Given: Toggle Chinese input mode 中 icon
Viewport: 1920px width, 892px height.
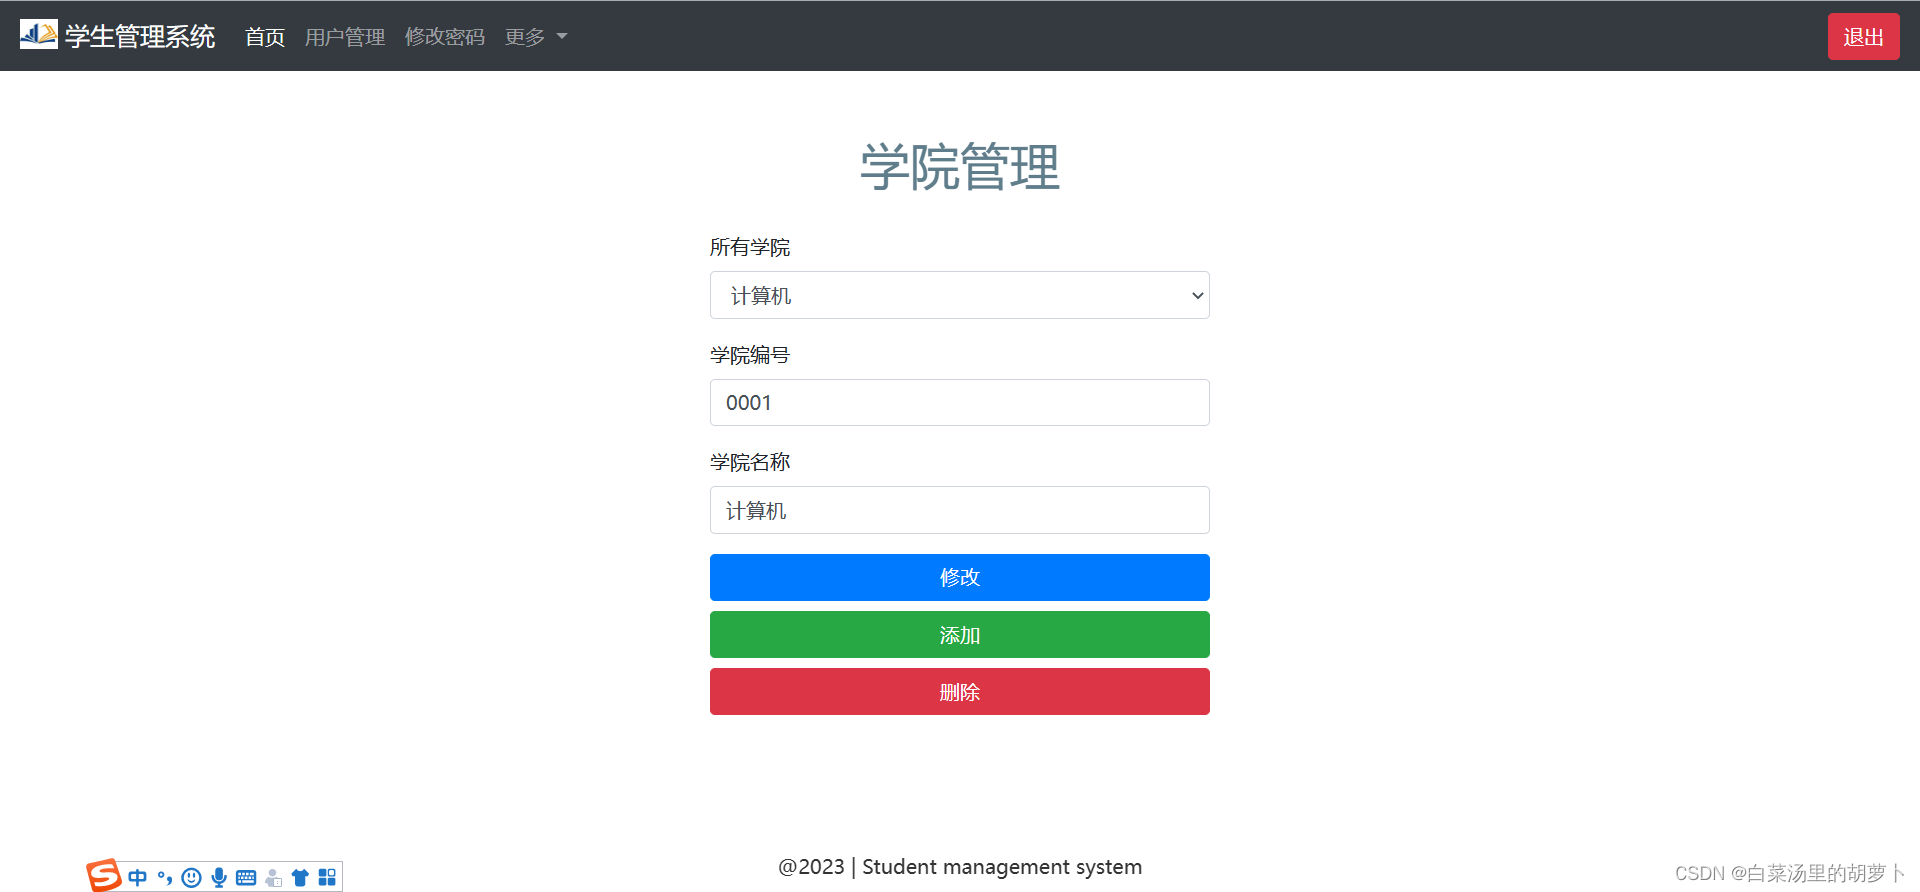Looking at the screenshot, I should [137, 877].
